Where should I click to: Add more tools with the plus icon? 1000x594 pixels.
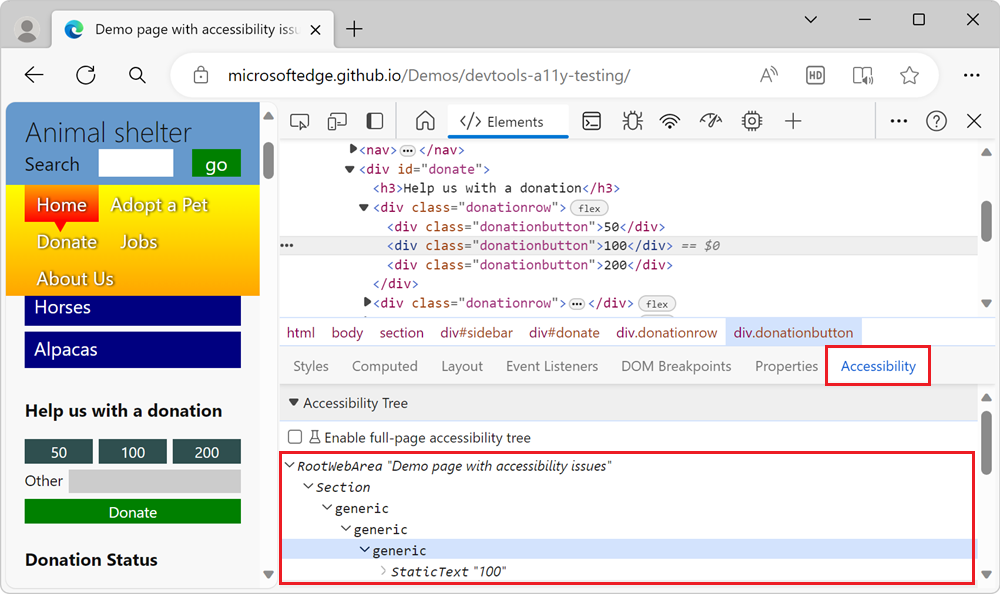click(793, 120)
